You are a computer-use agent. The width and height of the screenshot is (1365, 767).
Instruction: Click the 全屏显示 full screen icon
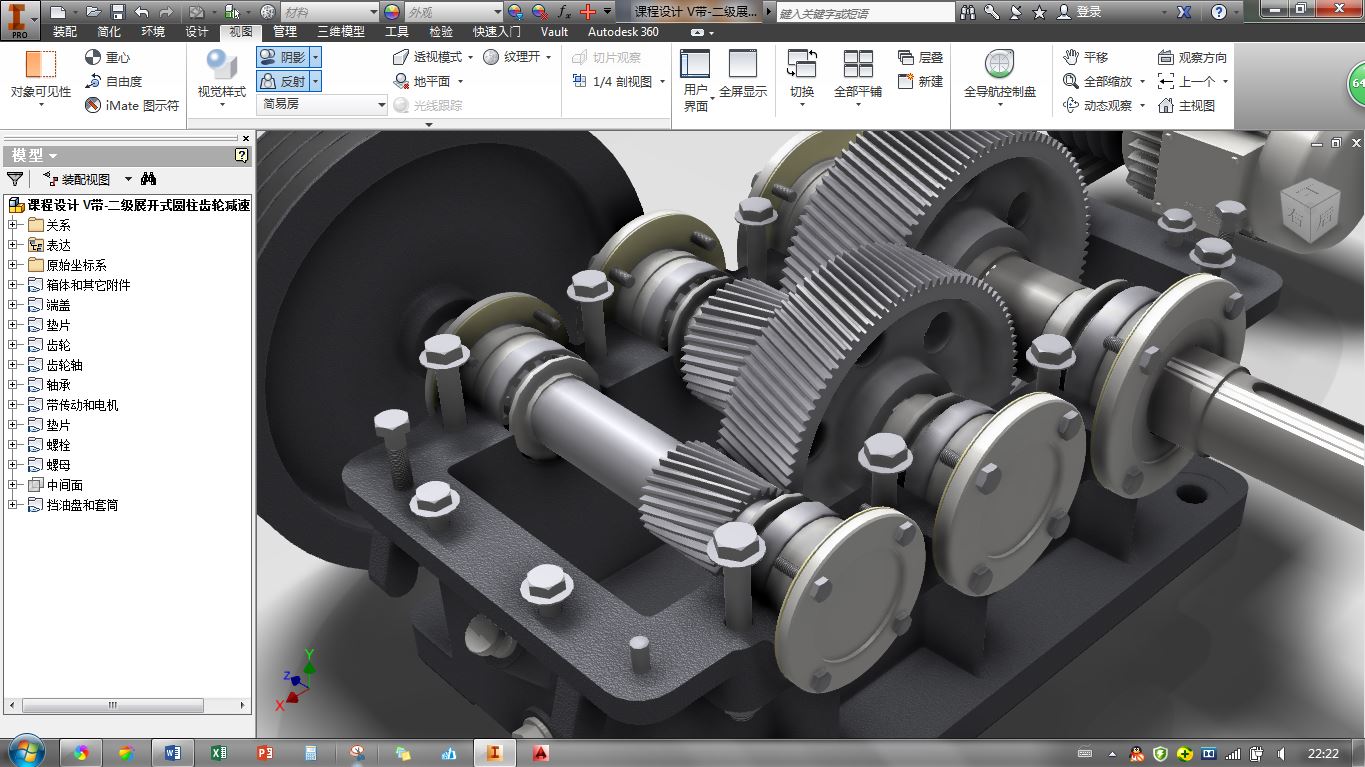coord(742,75)
